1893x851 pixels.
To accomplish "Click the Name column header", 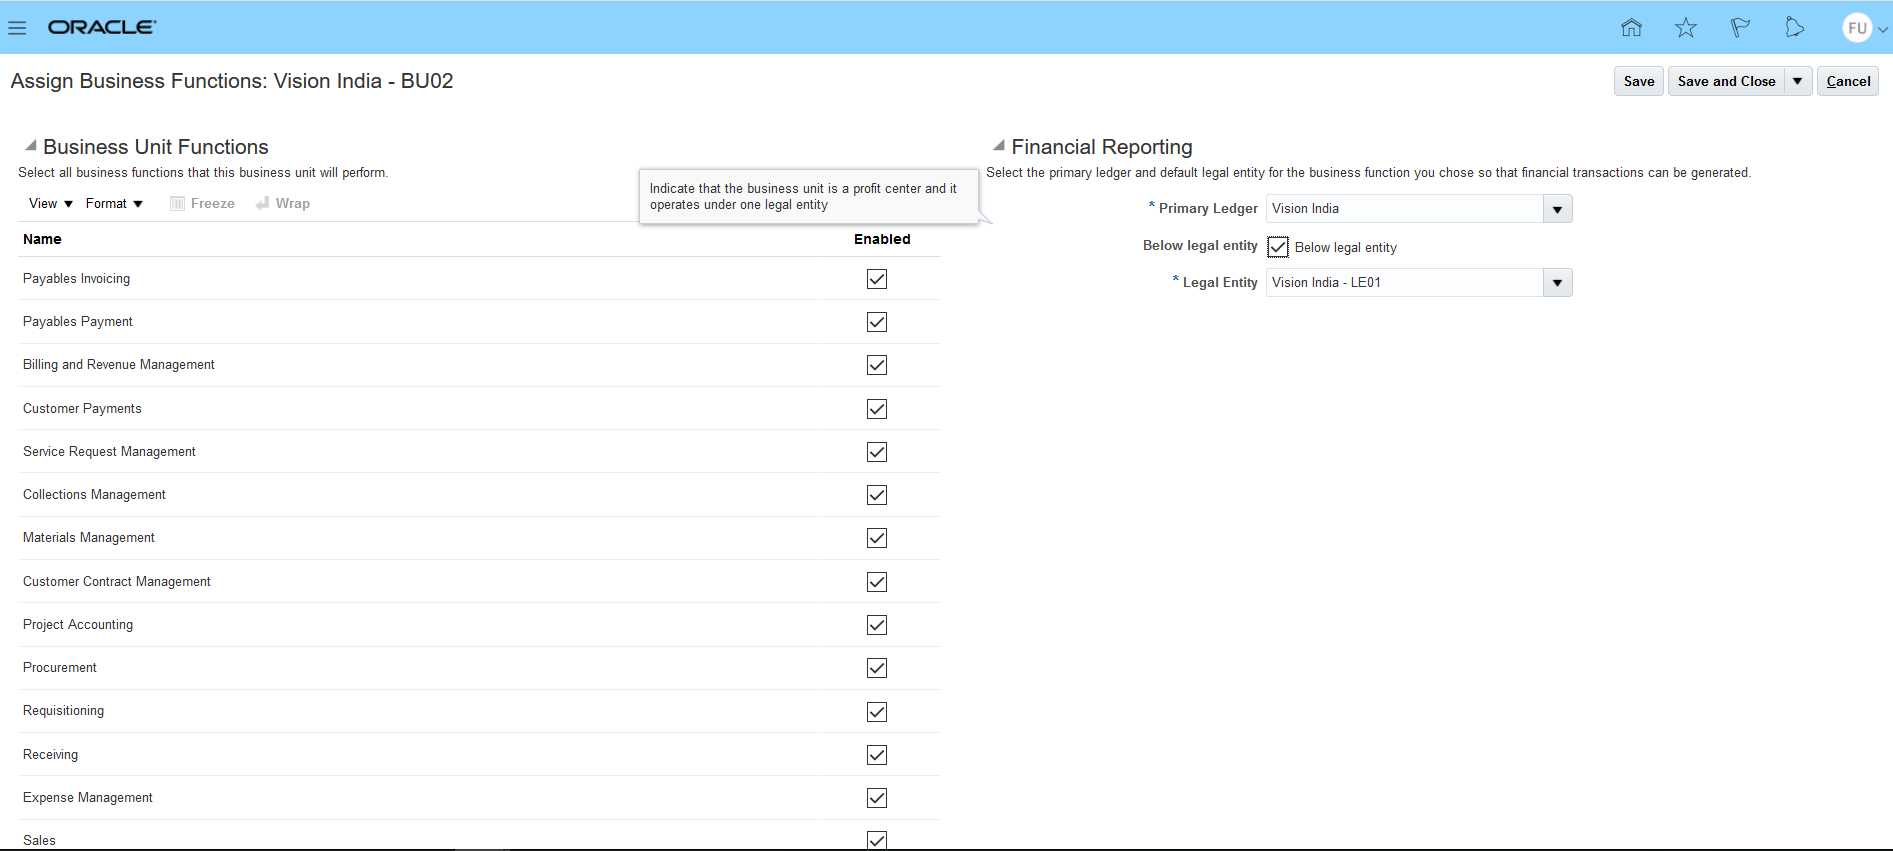I will [42, 239].
